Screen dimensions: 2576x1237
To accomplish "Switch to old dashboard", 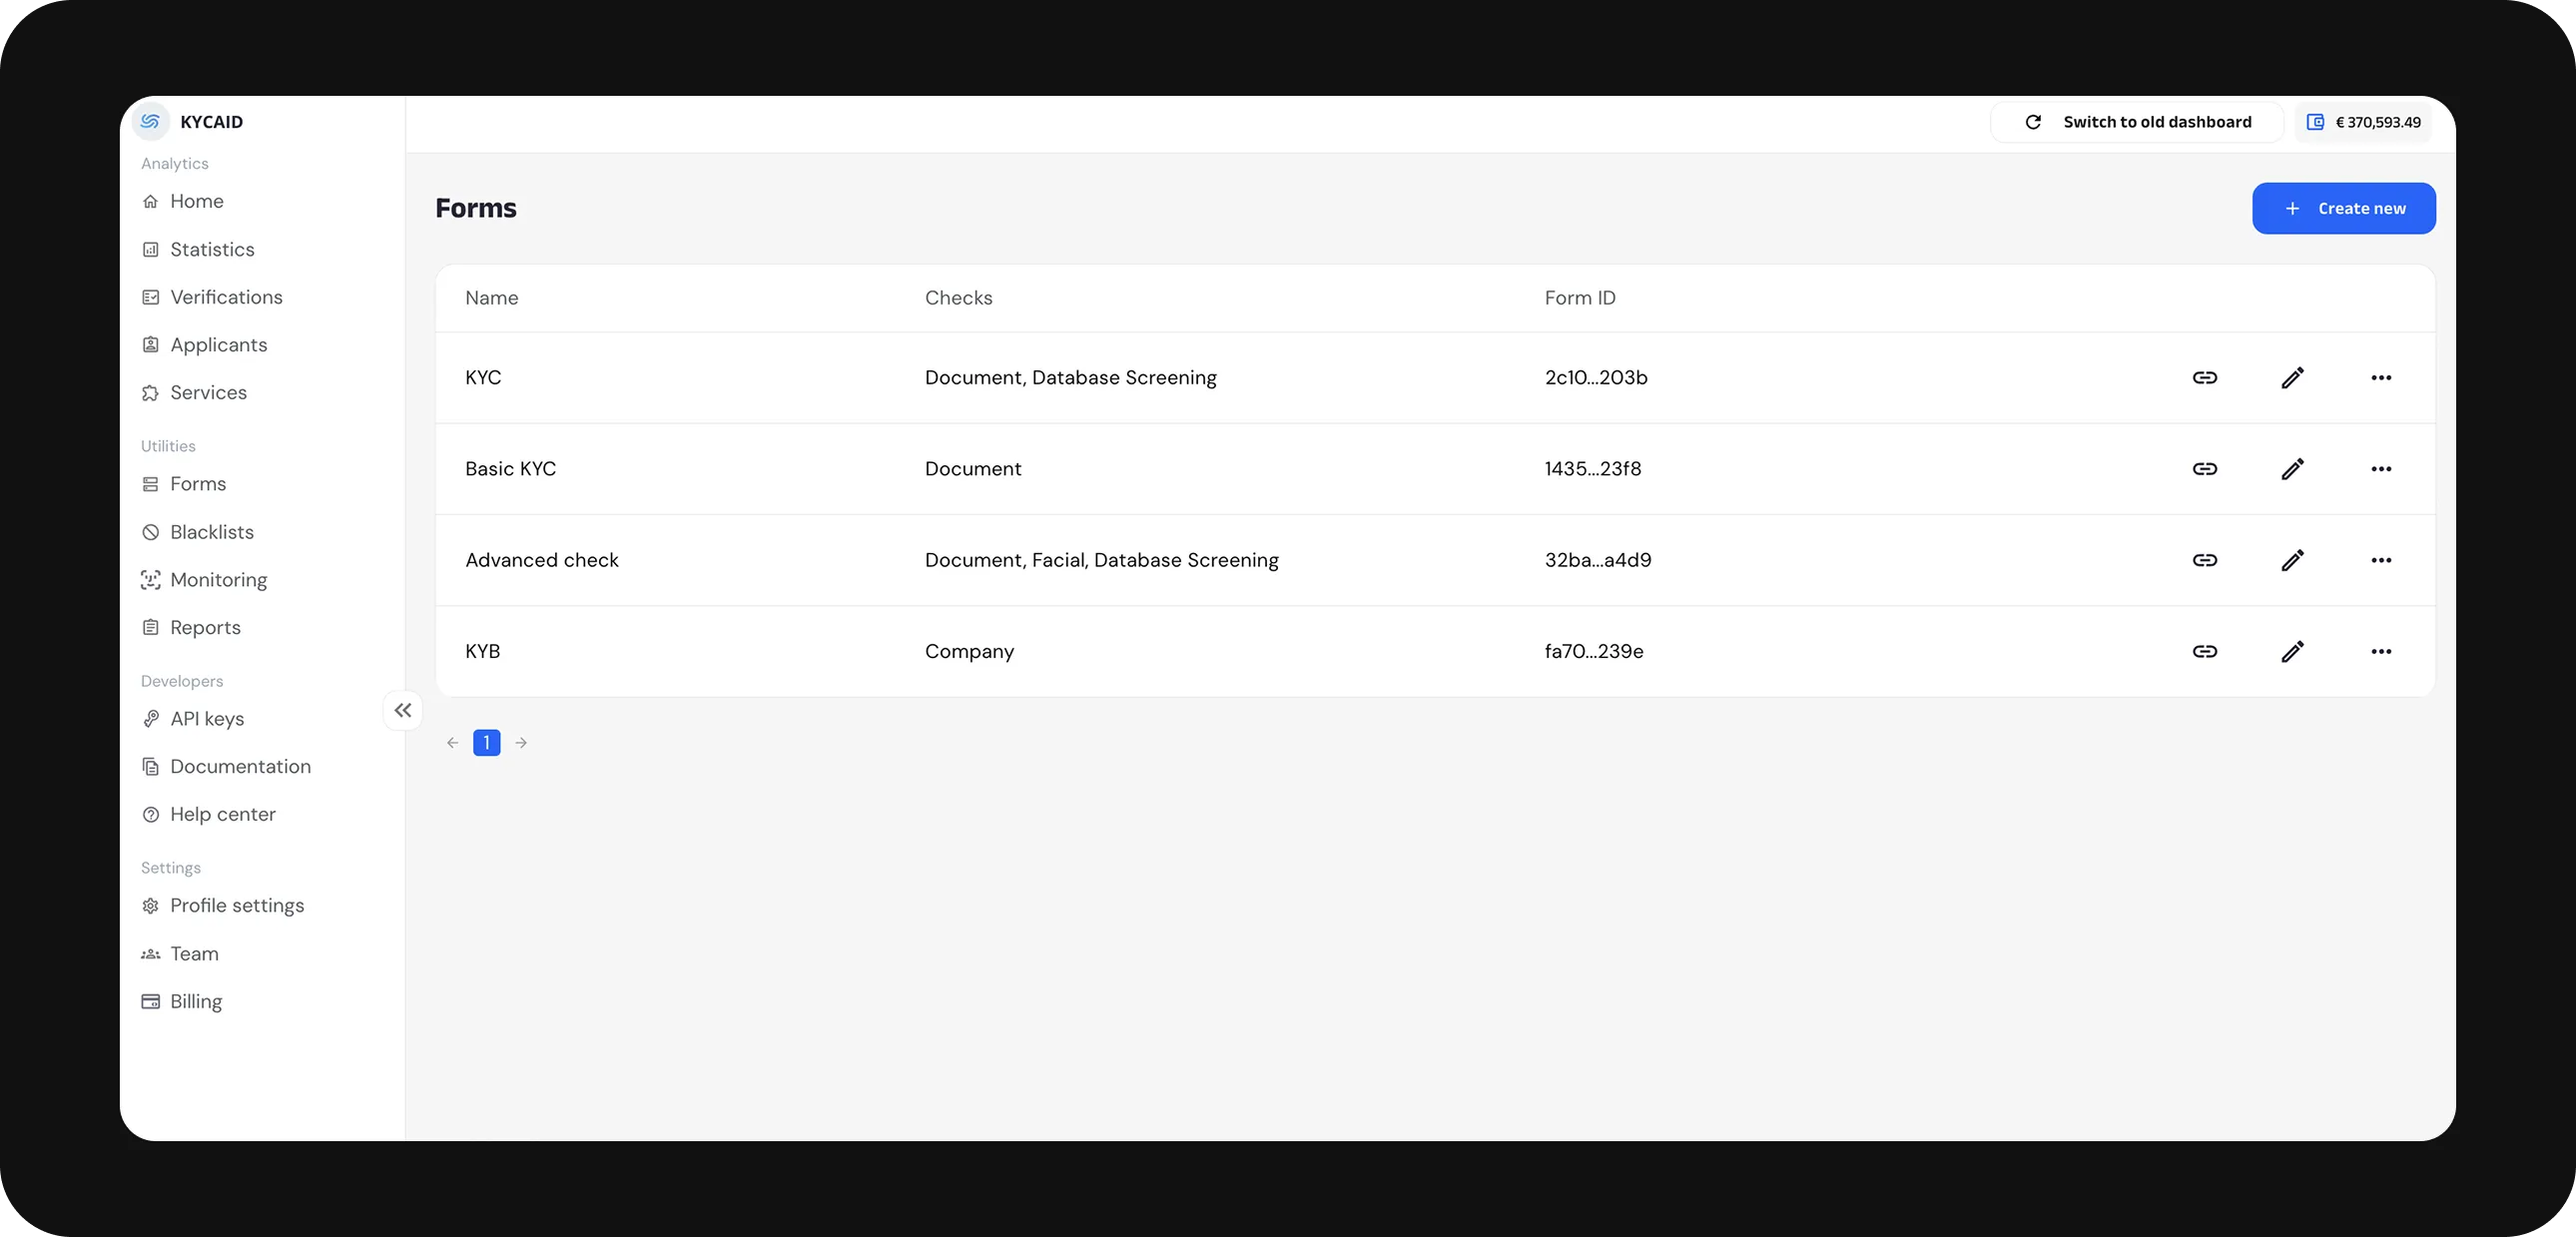I will coord(2137,121).
